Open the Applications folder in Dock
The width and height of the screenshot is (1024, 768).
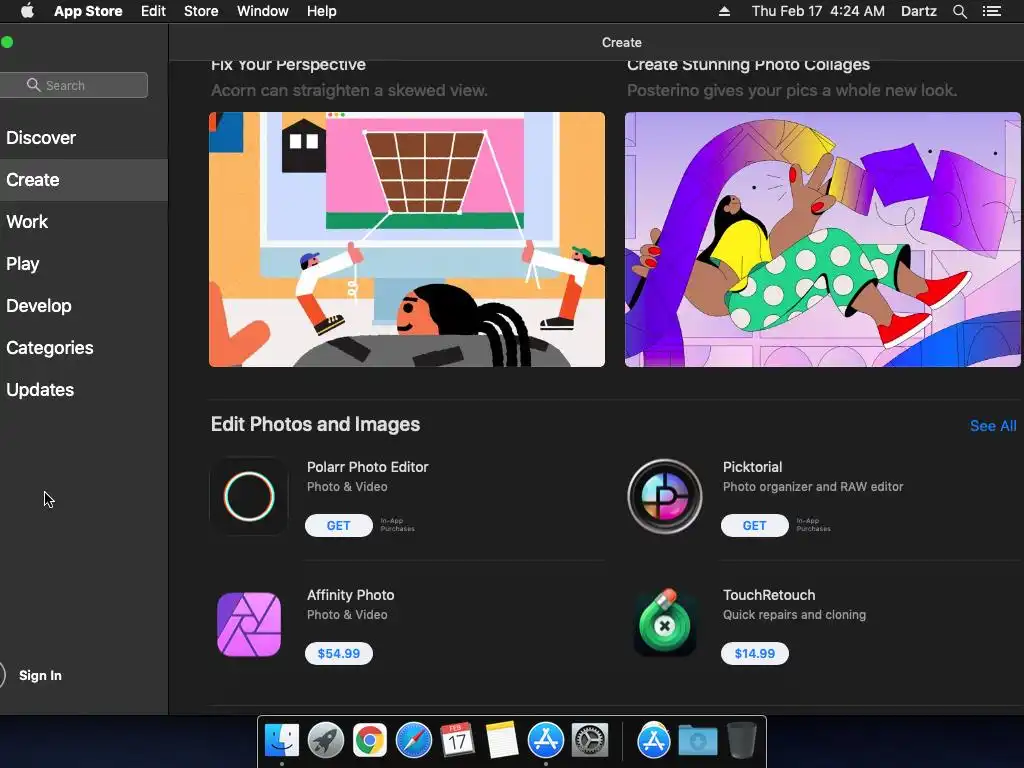[x=654, y=741]
